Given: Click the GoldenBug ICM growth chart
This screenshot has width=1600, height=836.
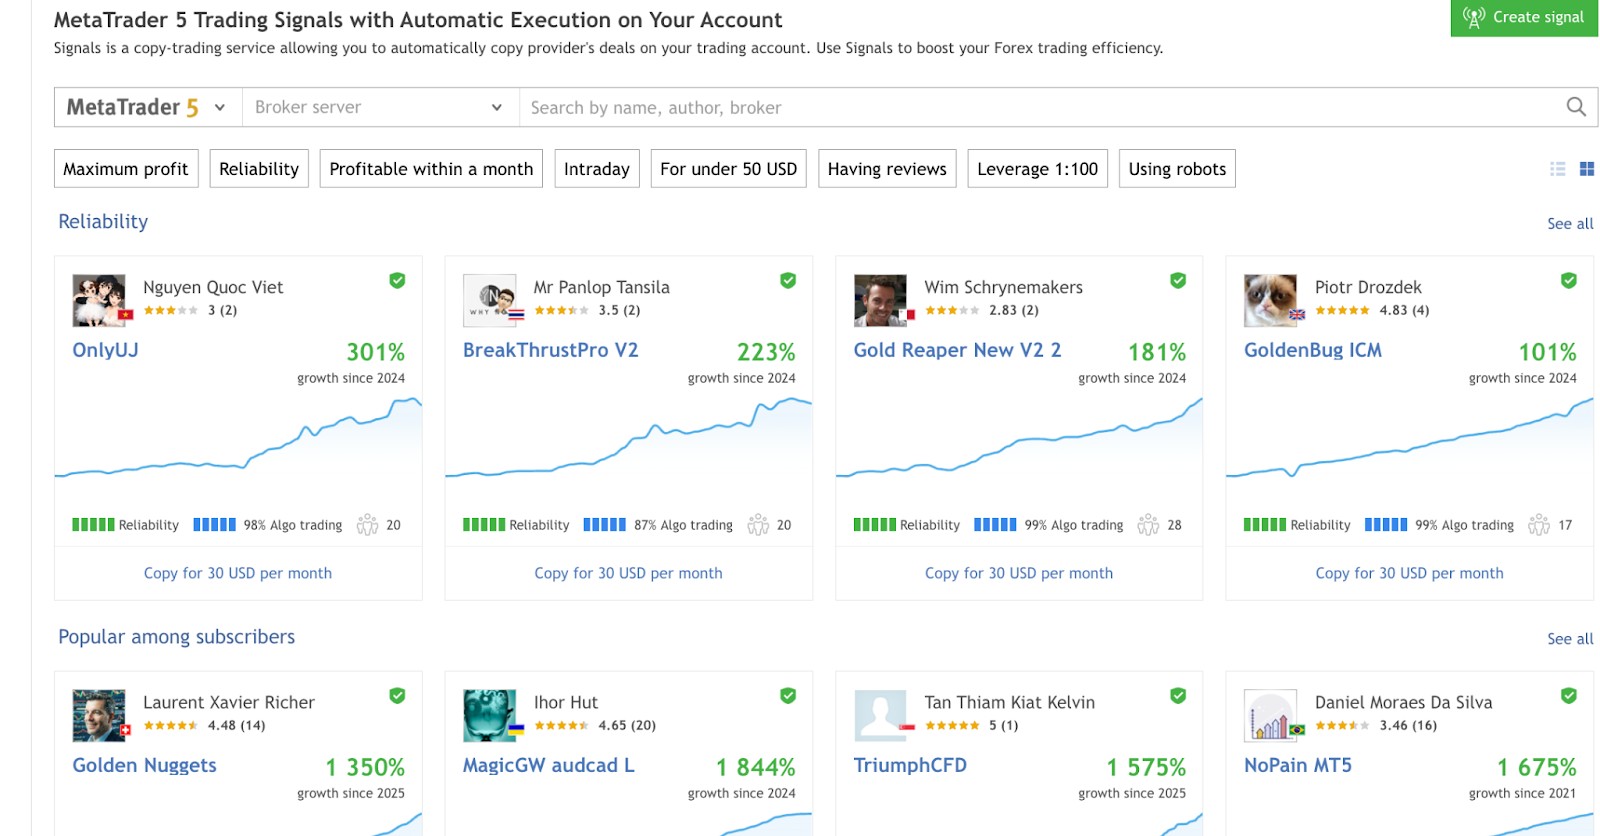Looking at the screenshot, I should tap(1409, 438).
